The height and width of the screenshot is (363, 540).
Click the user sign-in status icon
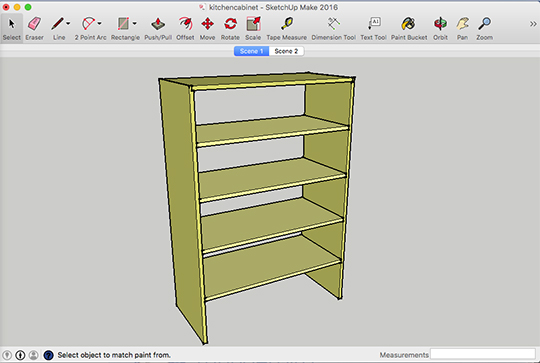tap(33, 355)
